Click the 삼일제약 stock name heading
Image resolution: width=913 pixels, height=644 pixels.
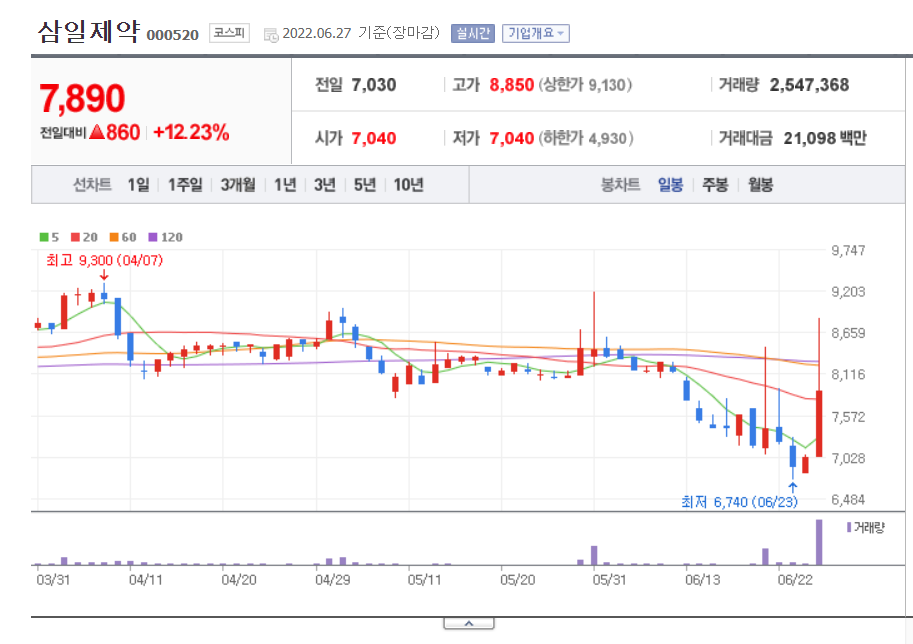(89, 31)
